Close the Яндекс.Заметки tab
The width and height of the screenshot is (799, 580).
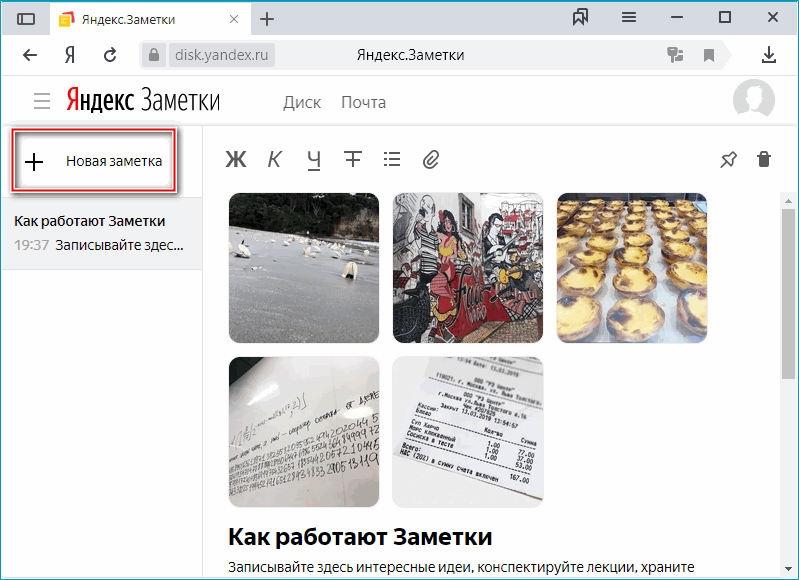coord(234,19)
